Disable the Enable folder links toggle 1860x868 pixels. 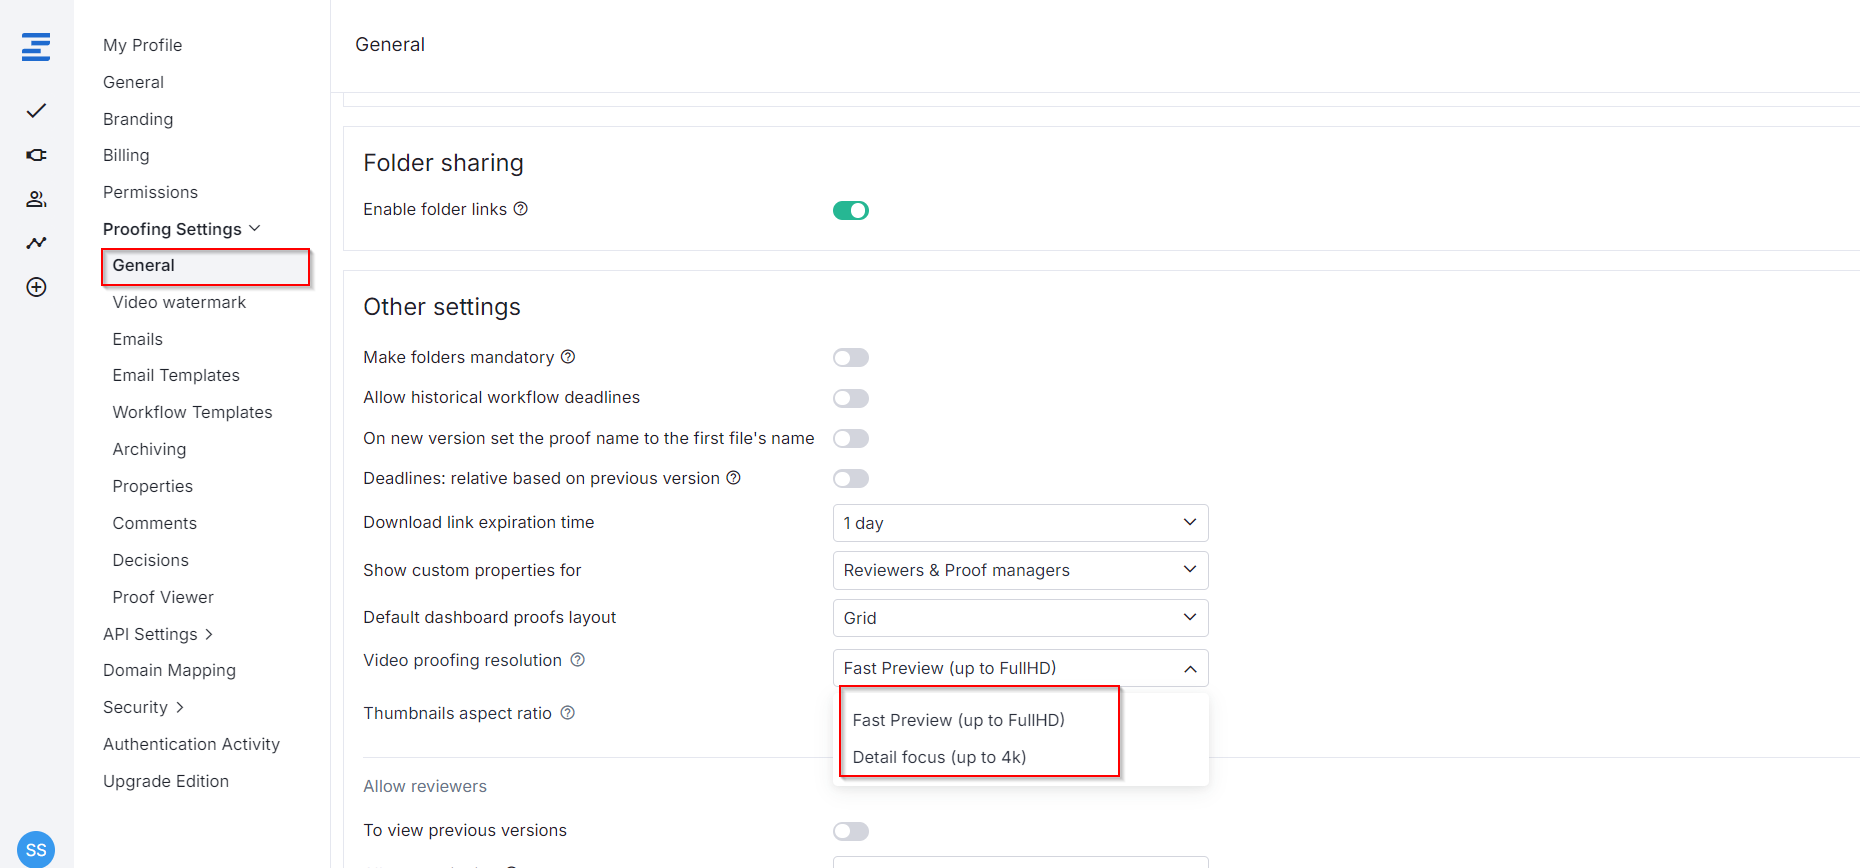(850, 210)
